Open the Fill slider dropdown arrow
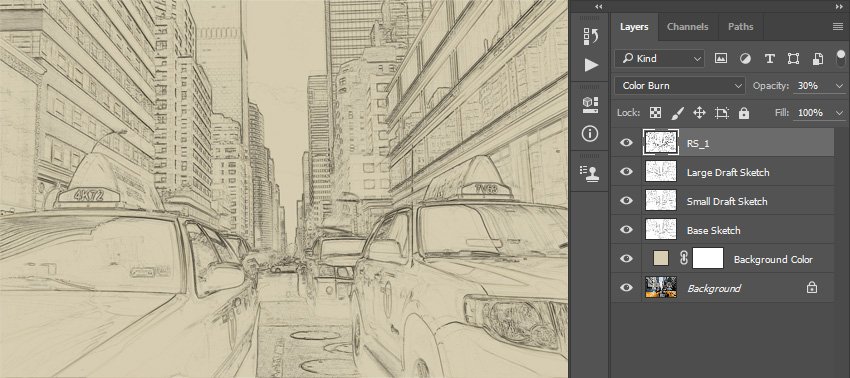This screenshot has height=378, width=850. pyautogui.click(x=840, y=113)
